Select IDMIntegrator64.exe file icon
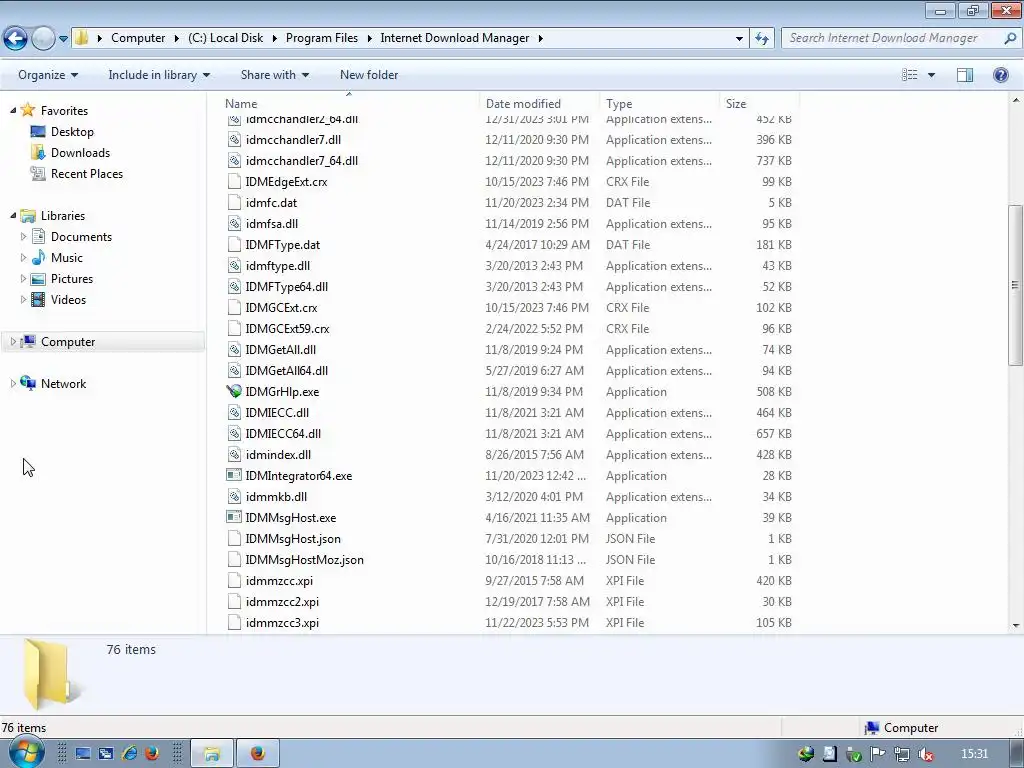 234,475
